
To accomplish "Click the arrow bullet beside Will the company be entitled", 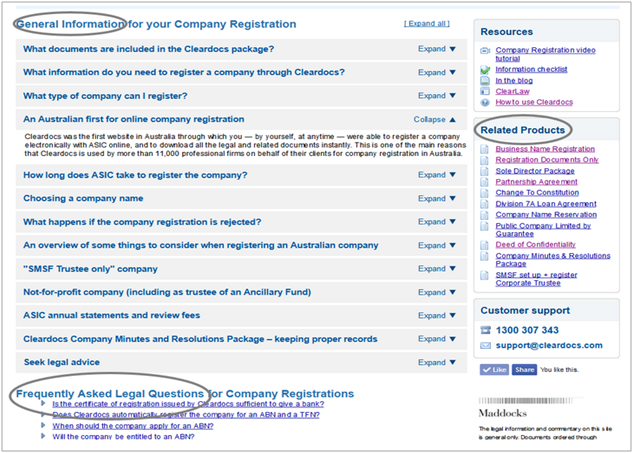I will (x=43, y=436).
